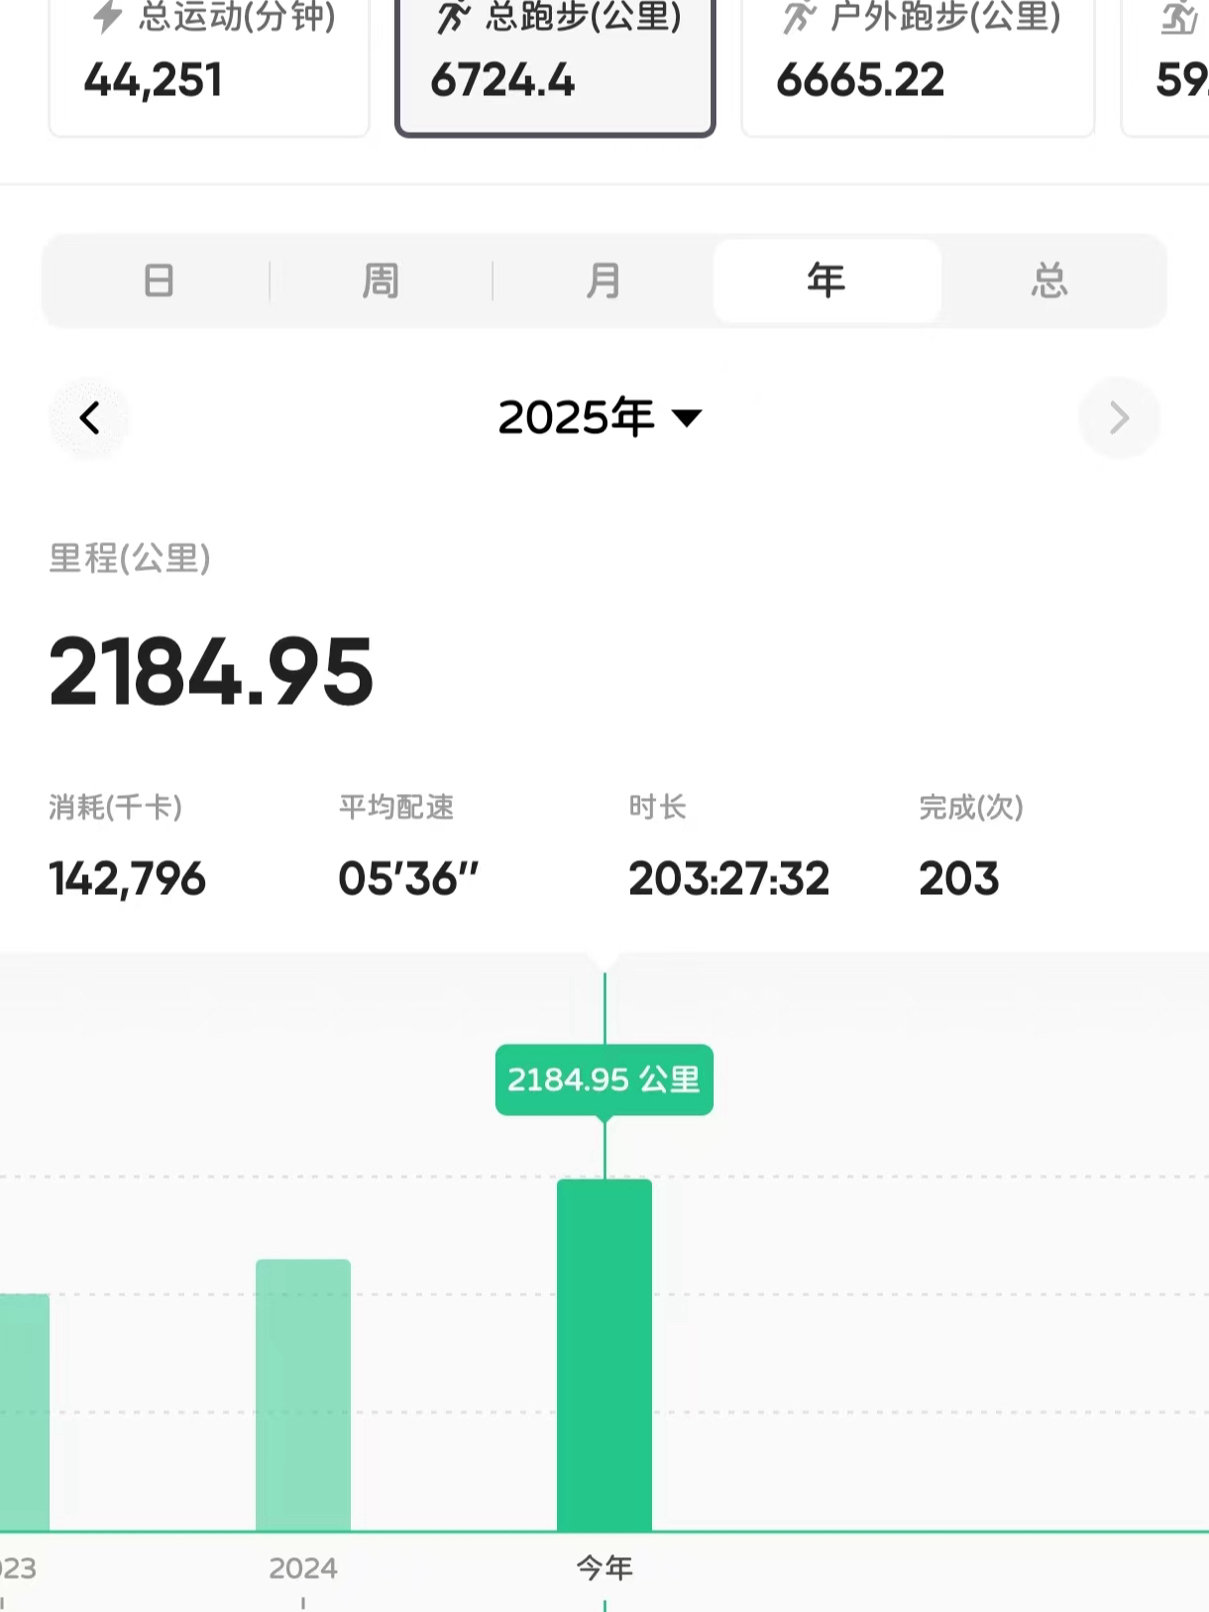The height and width of the screenshot is (1612, 1209).
Task: Tap the dropdown triangle beside 2025年
Action: [x=687, y=418]
